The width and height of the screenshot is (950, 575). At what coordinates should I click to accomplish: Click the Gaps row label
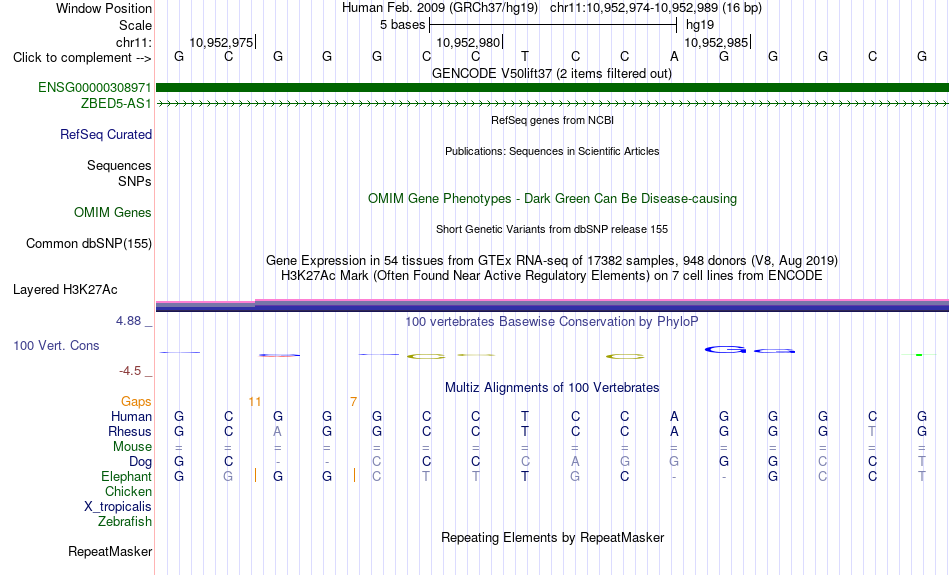pos(136,402)
